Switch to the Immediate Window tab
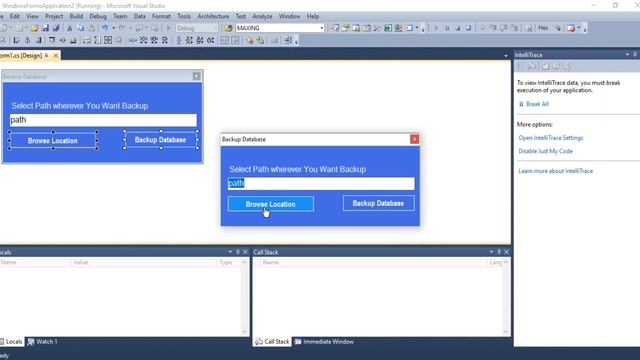The width and height of the screenshot is (640, 360). 324,342
